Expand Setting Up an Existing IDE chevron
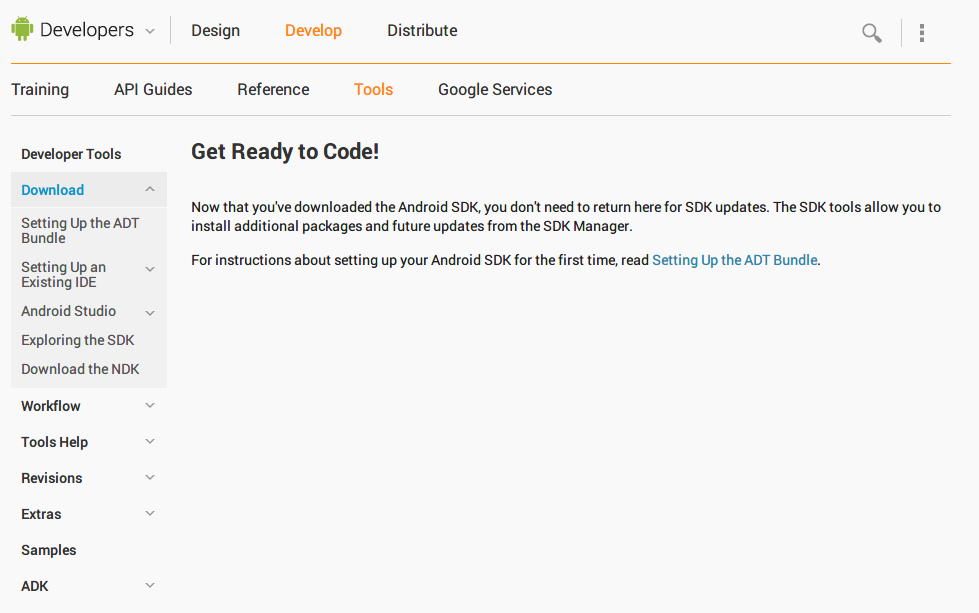The width and height of the screenshot is (979, 613). point(150,269)
